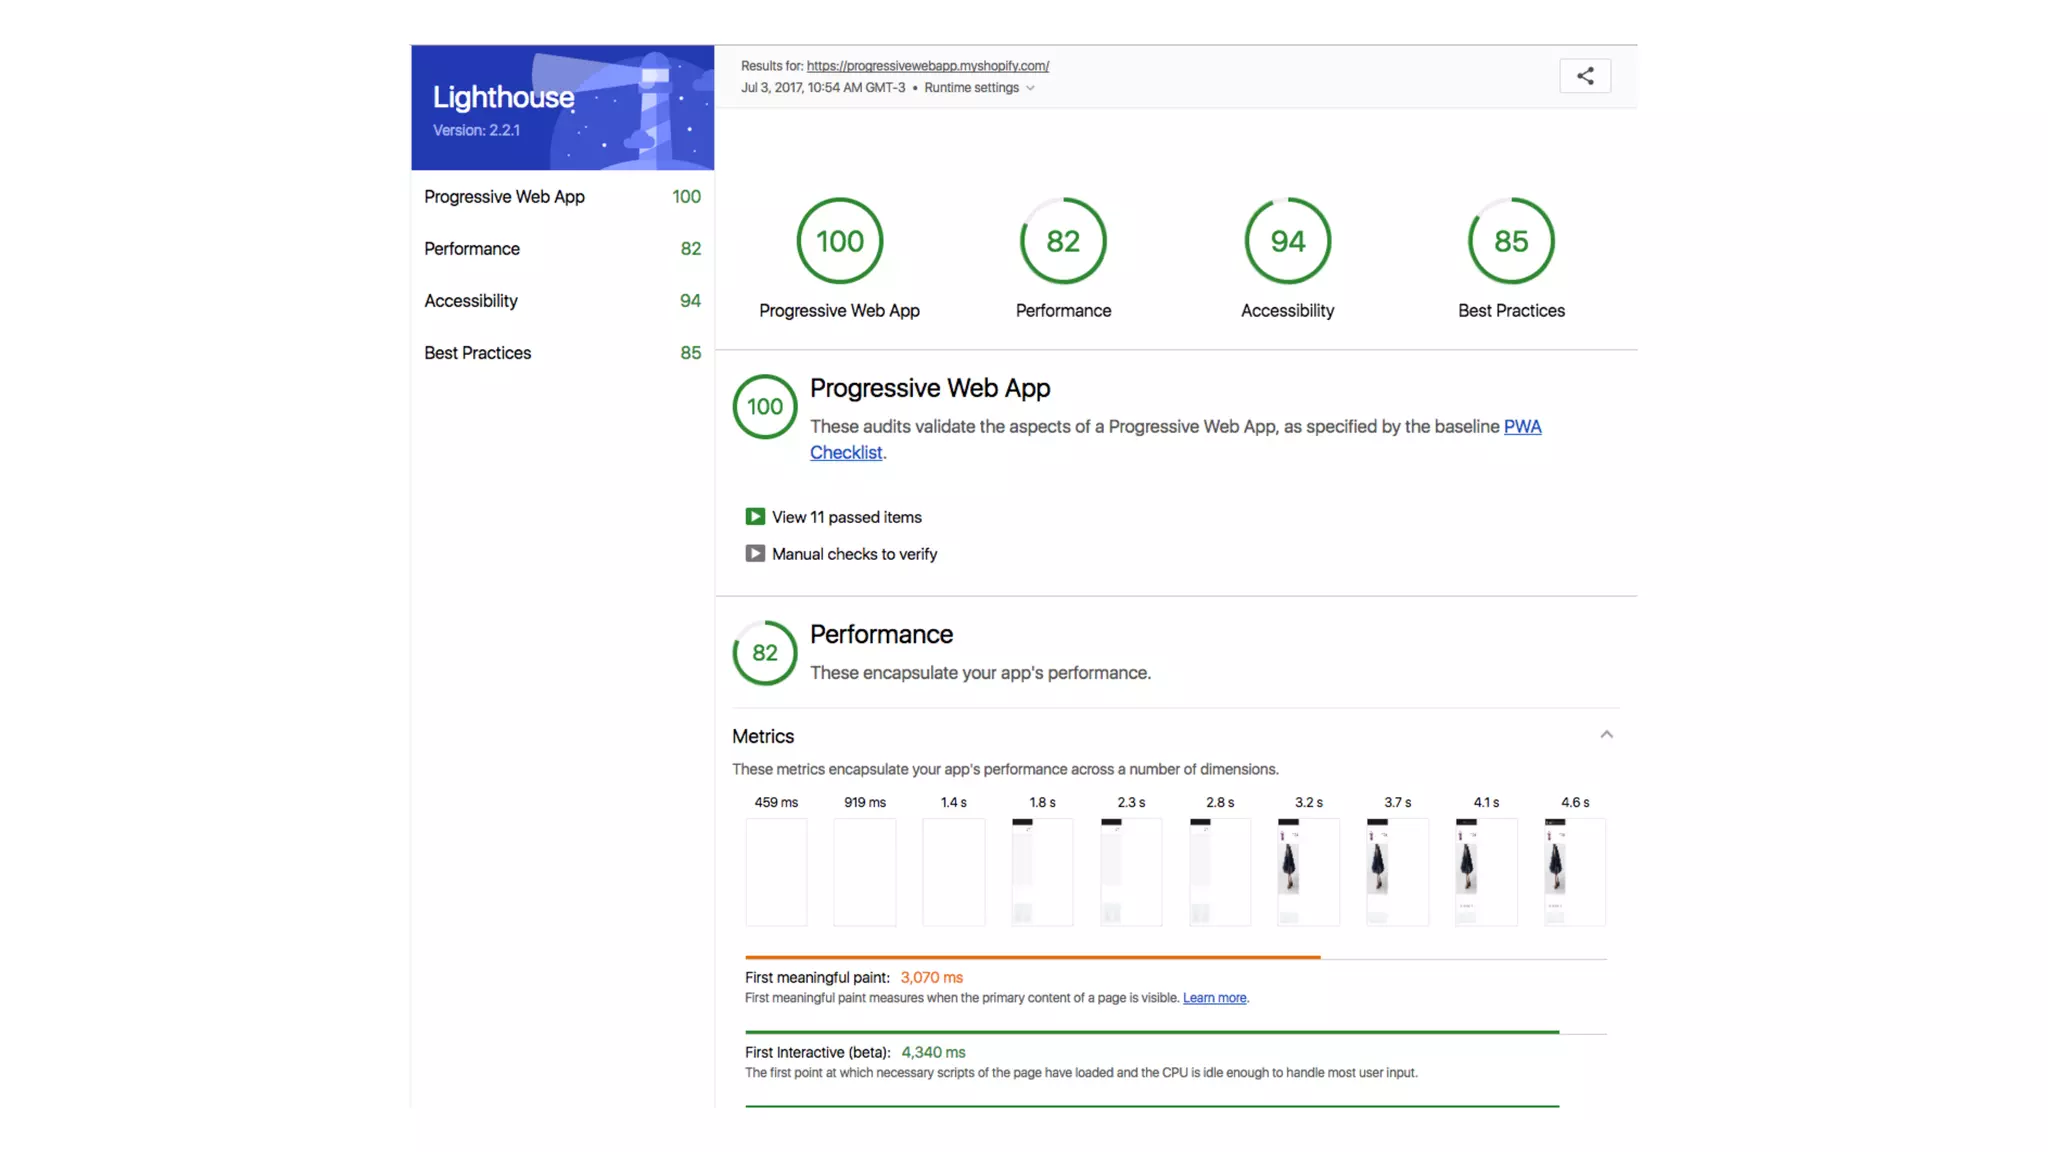Collapse the Metrics section chevron
2048x1152 pixels.
coord(1606,735)
